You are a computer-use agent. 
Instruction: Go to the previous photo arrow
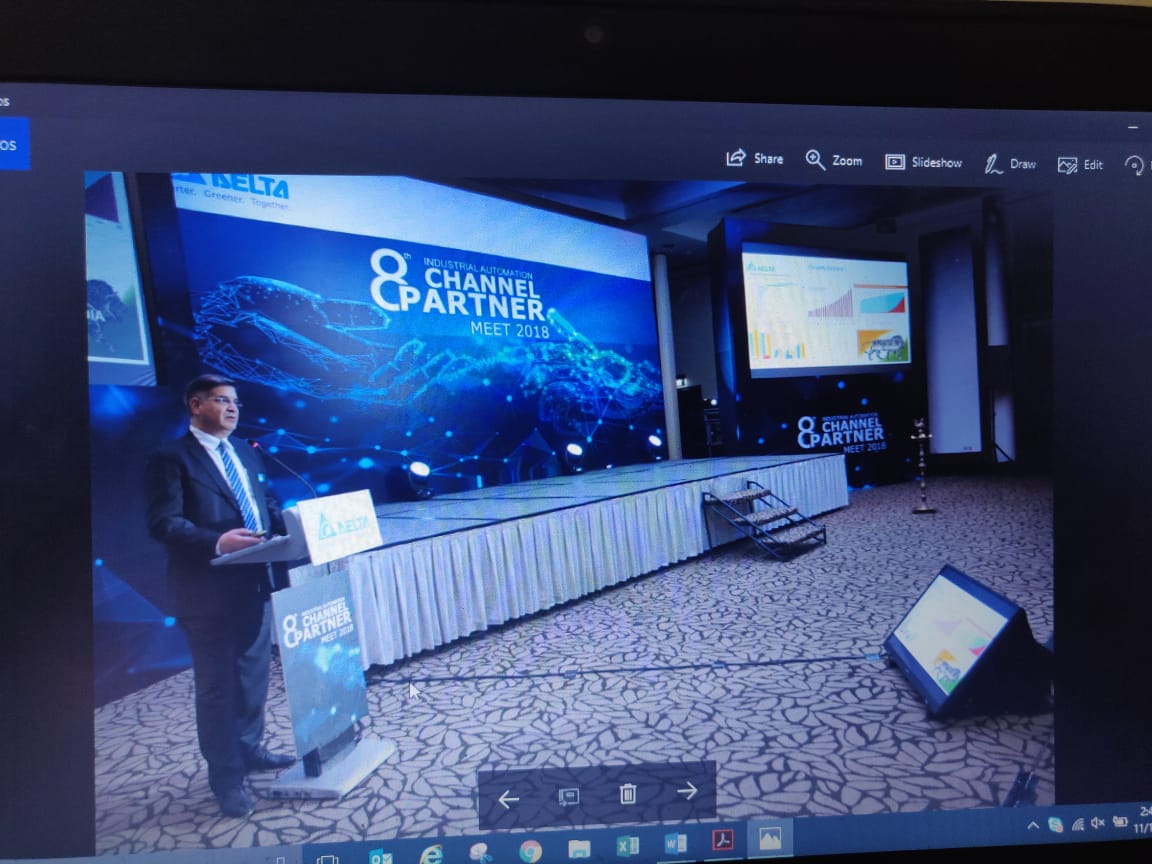pos(508,799)
